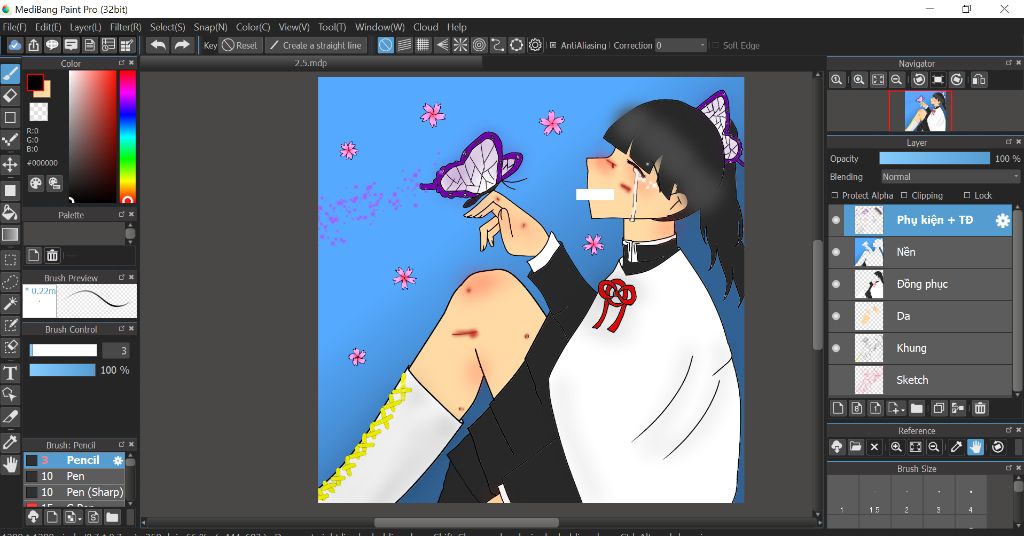The width and height of the screenshot is (1024, 536).
Task: Open the Window menu
Action: [379, 27]
